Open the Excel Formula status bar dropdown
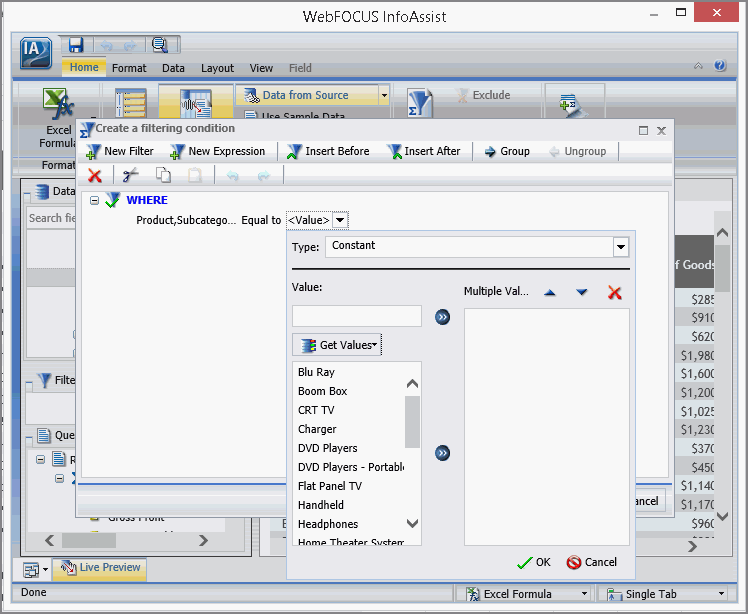The height and width of the screenshot is (614, 748). 584,594
